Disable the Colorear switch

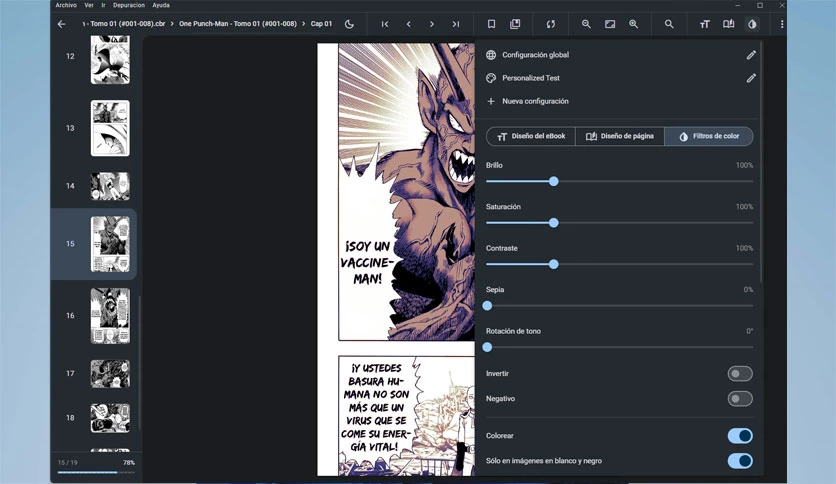740,436
